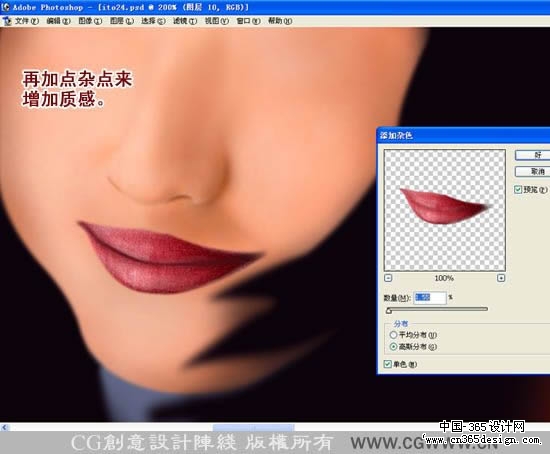
Task: Click 取消 to cancel the dialog
Action: (x=532, y=171)
